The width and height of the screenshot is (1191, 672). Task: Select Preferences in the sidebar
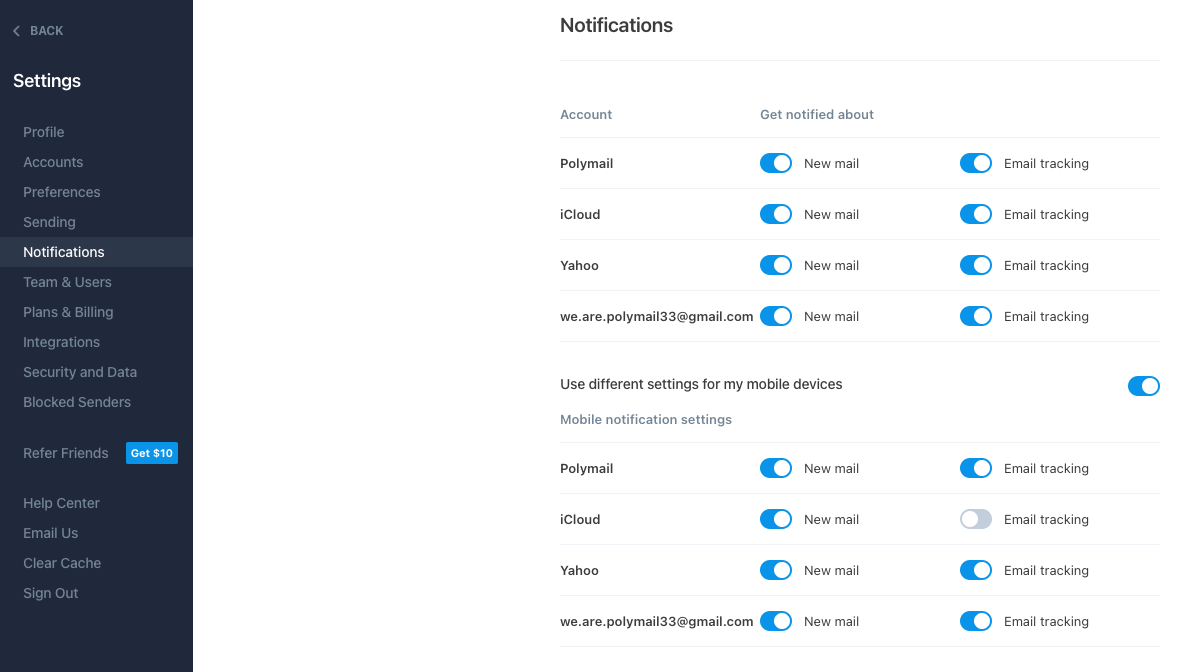pyautogui.click(x=62, y=192)
